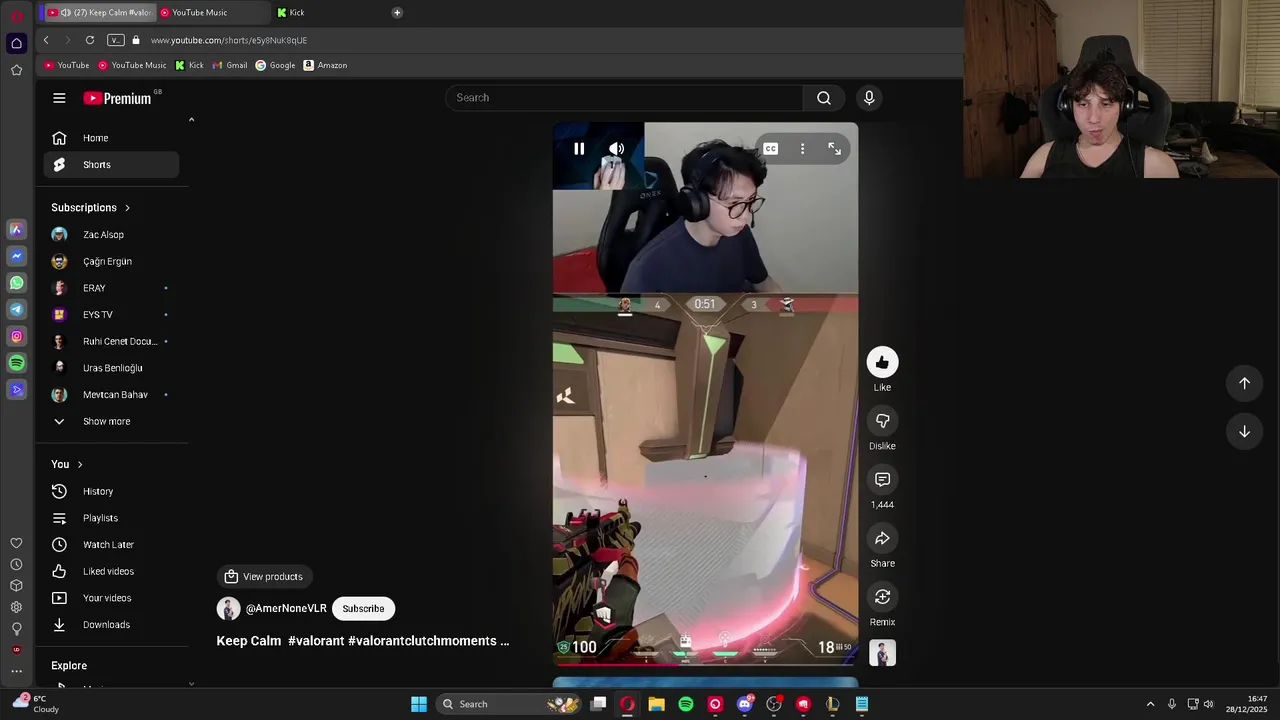The height and width of the screenshot is (720, 1280).
Task: Open Messenger in Opera sidebar
Action: 16,256
